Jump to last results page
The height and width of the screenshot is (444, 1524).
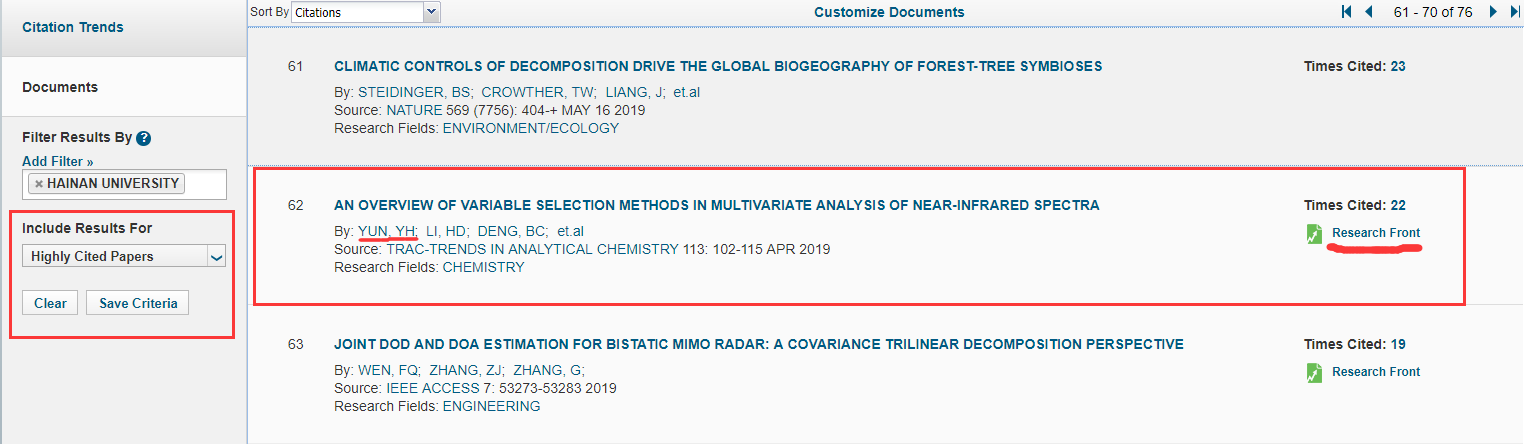(1515, 12)
